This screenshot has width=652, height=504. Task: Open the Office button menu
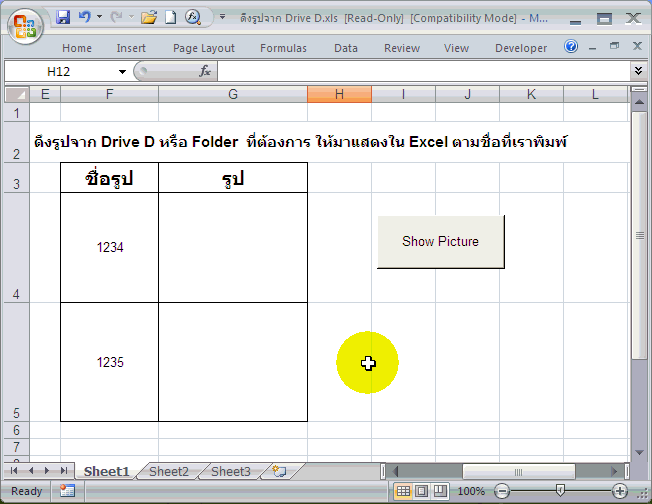(25, 26)
